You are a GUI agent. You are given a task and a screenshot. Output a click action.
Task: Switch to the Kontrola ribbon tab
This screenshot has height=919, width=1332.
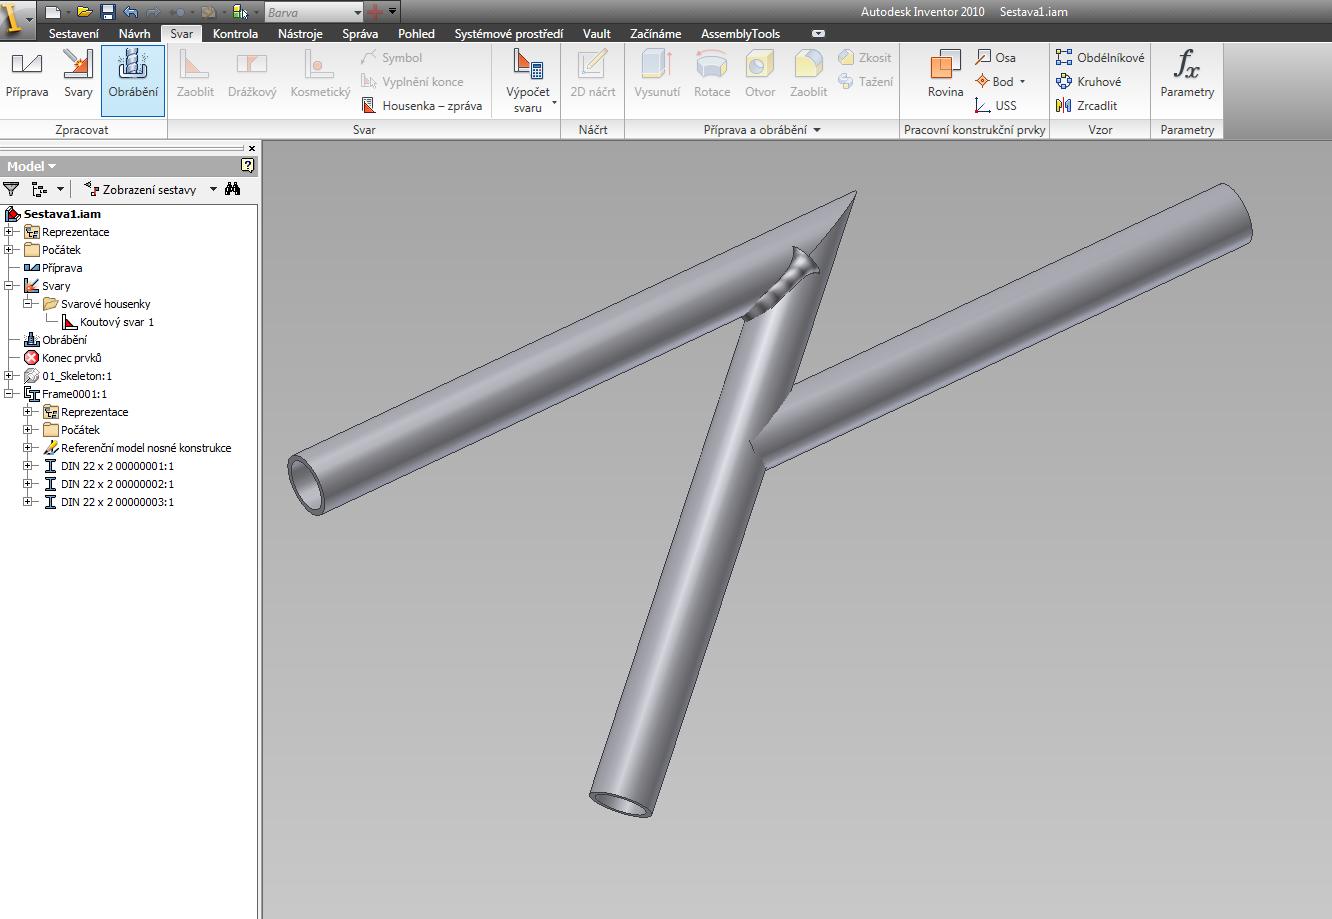[235, 34]
